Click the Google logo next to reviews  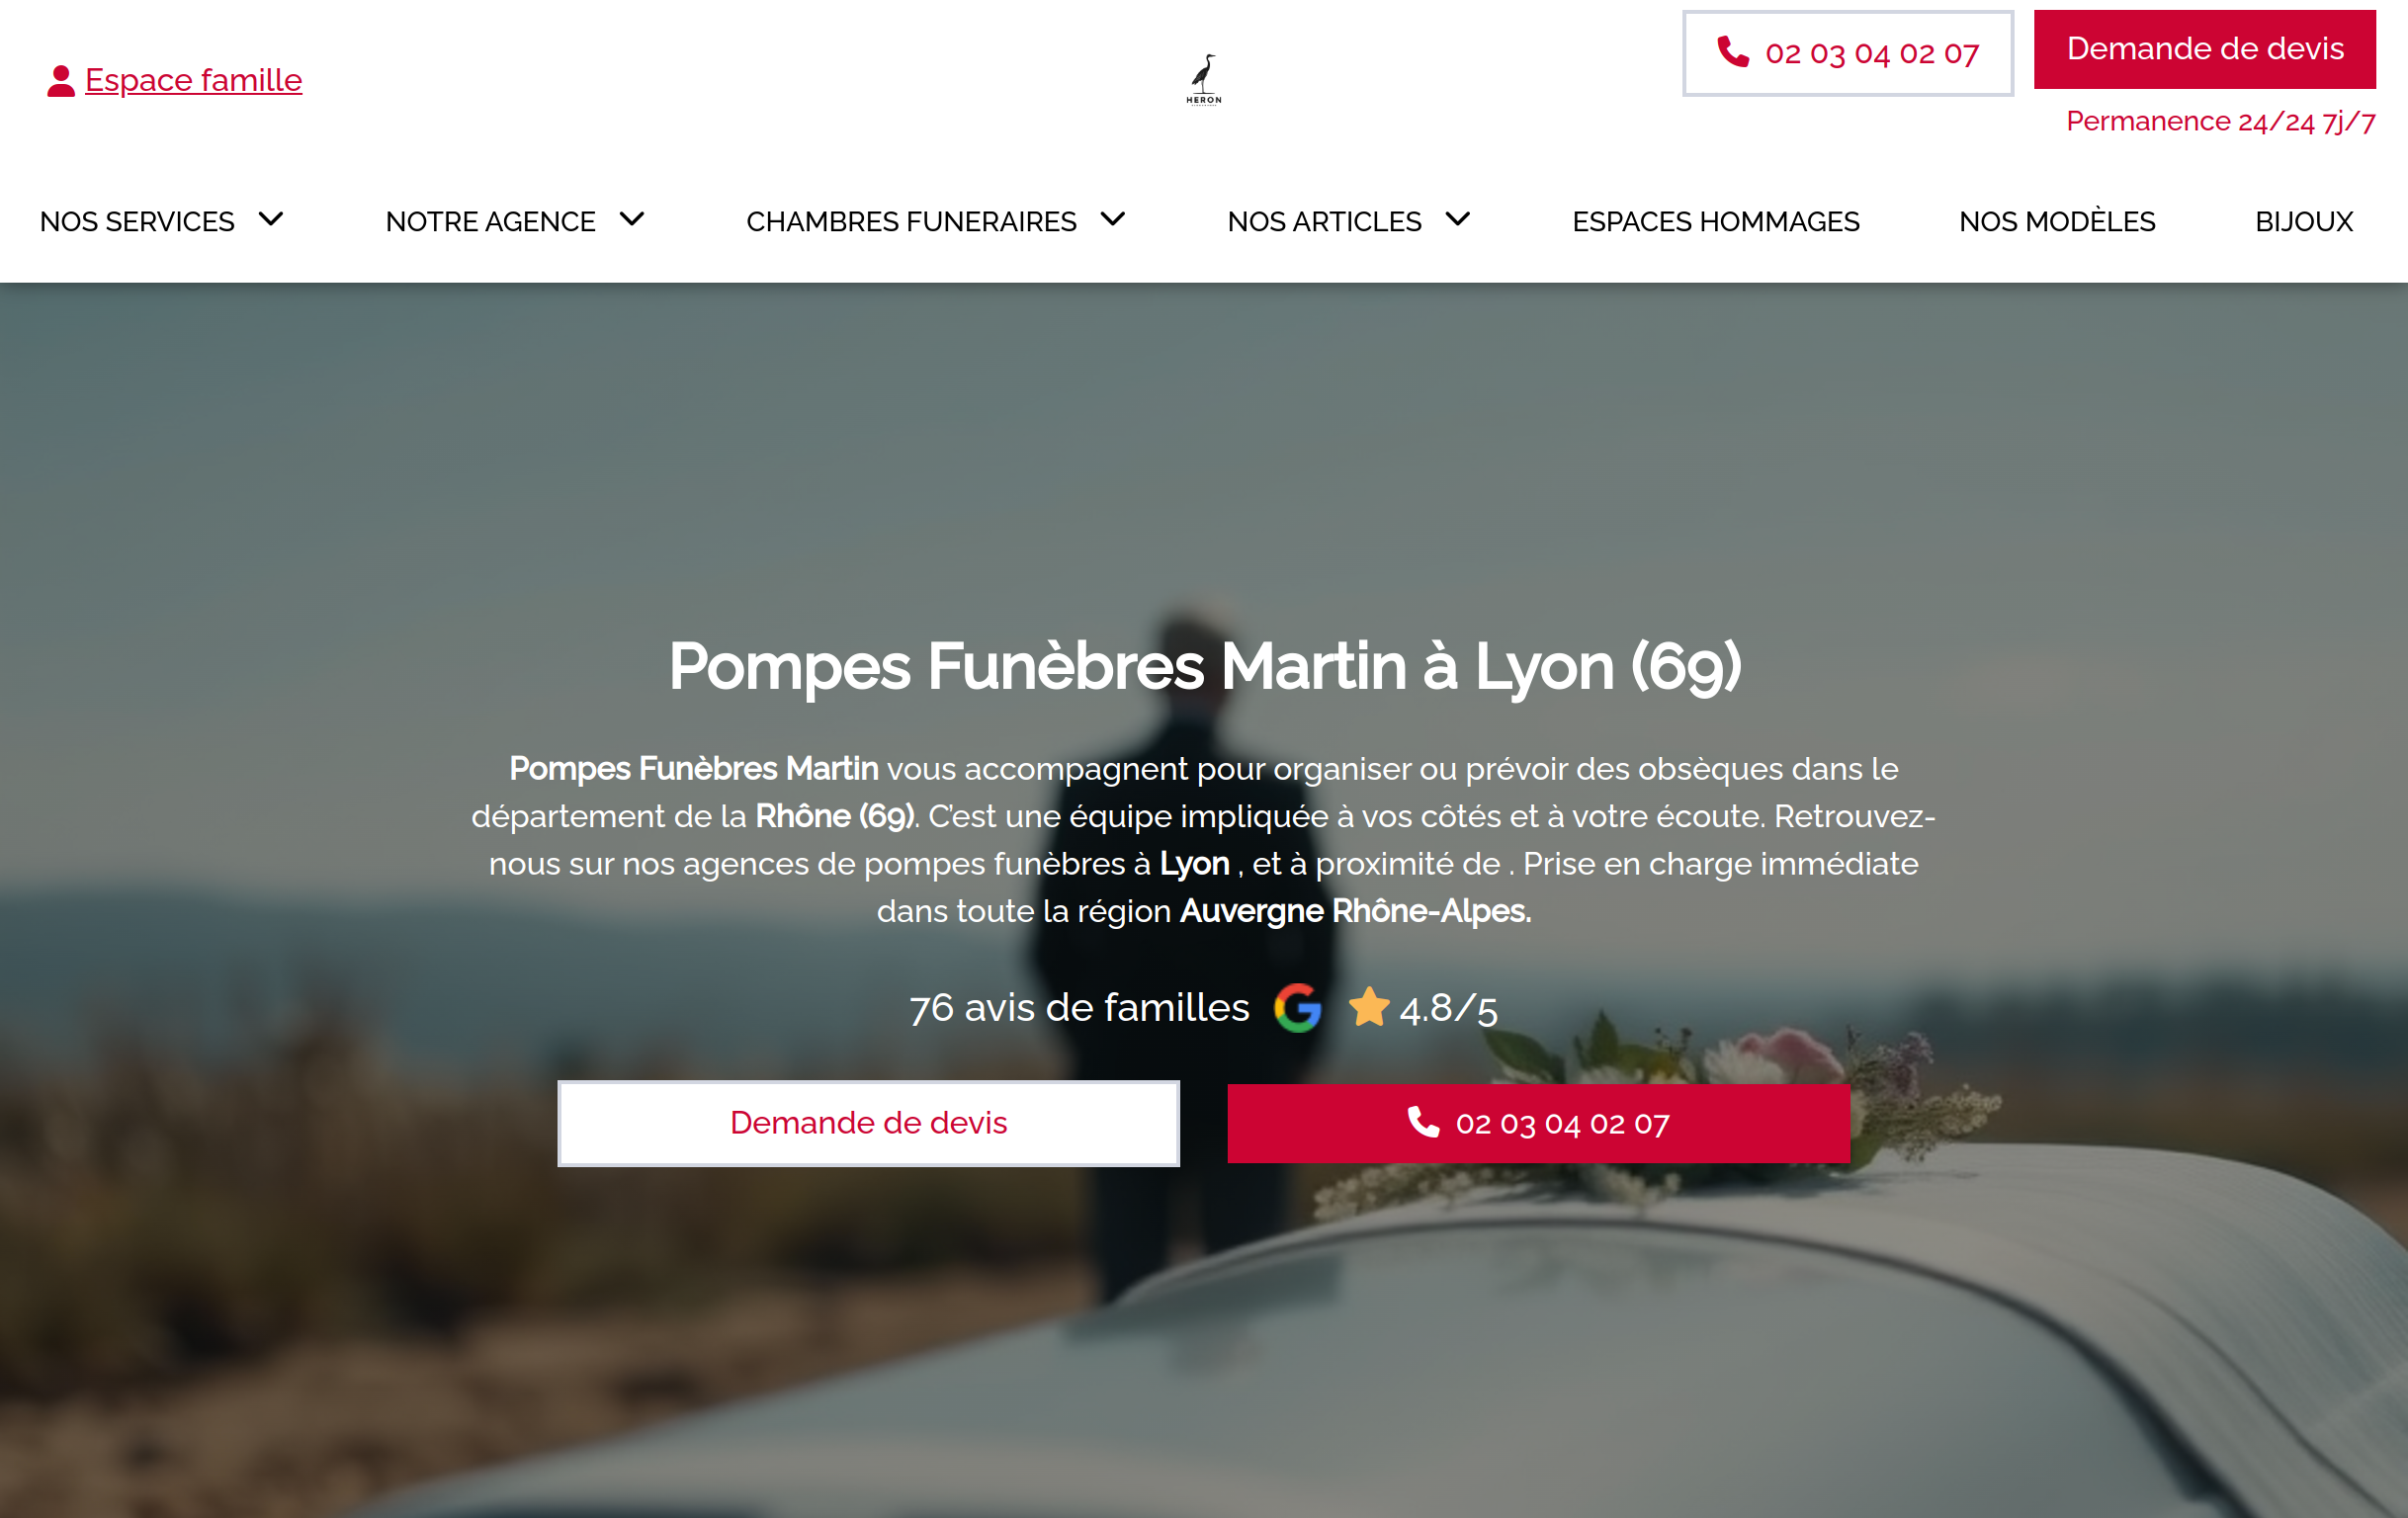click(1298, 1008)
